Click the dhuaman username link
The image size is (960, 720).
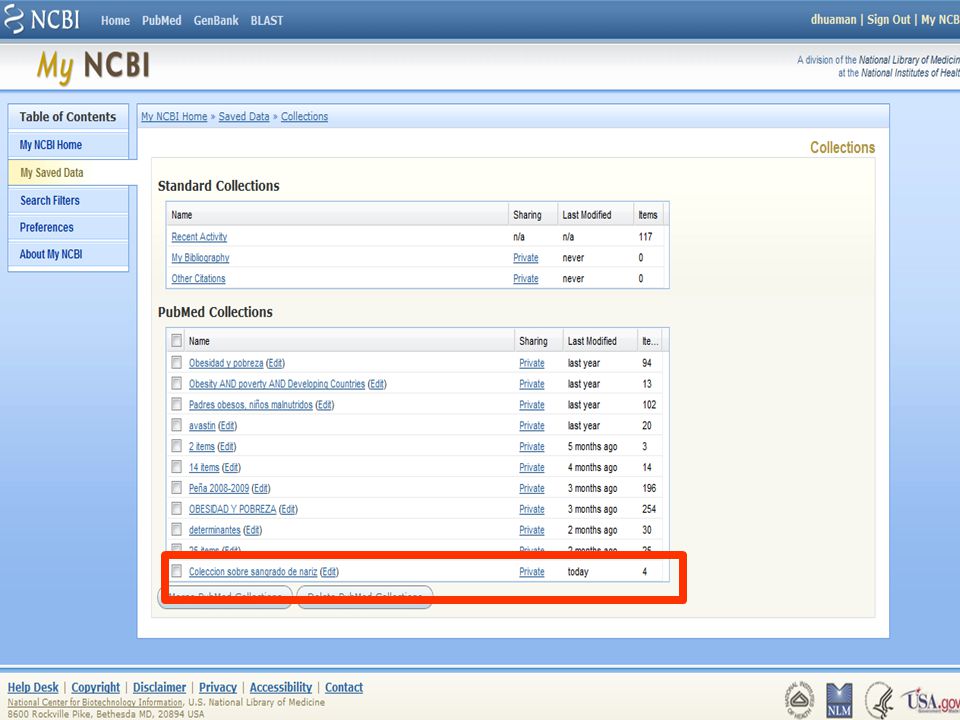(833, 20)
